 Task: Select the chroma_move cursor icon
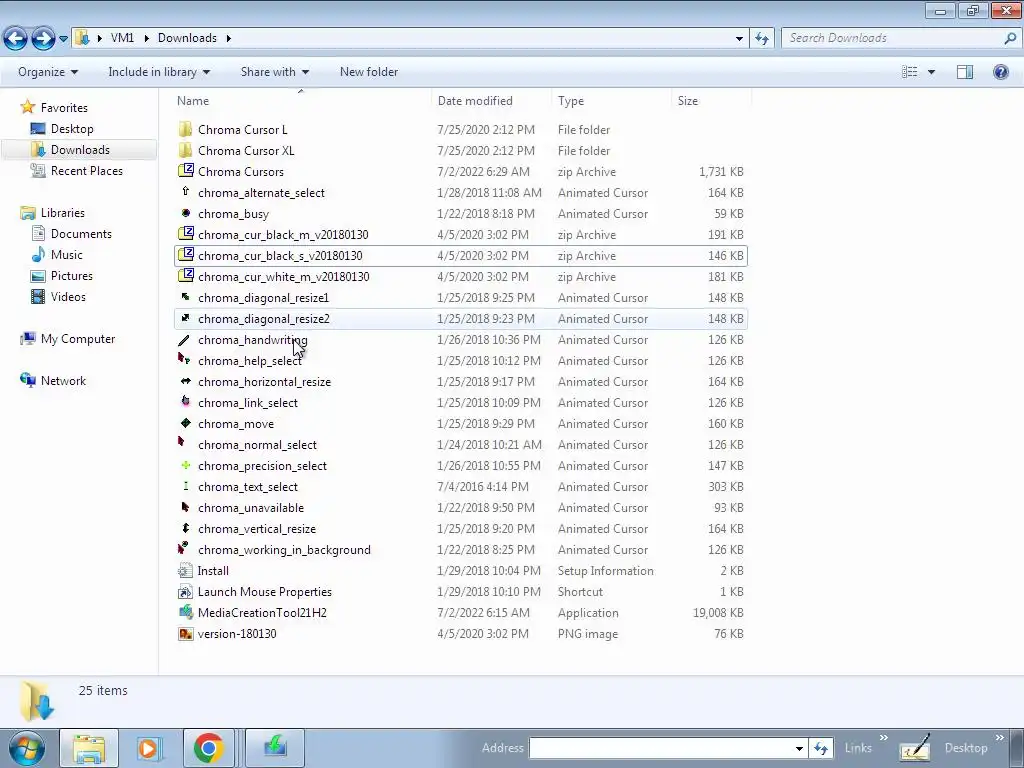point(185,423)
